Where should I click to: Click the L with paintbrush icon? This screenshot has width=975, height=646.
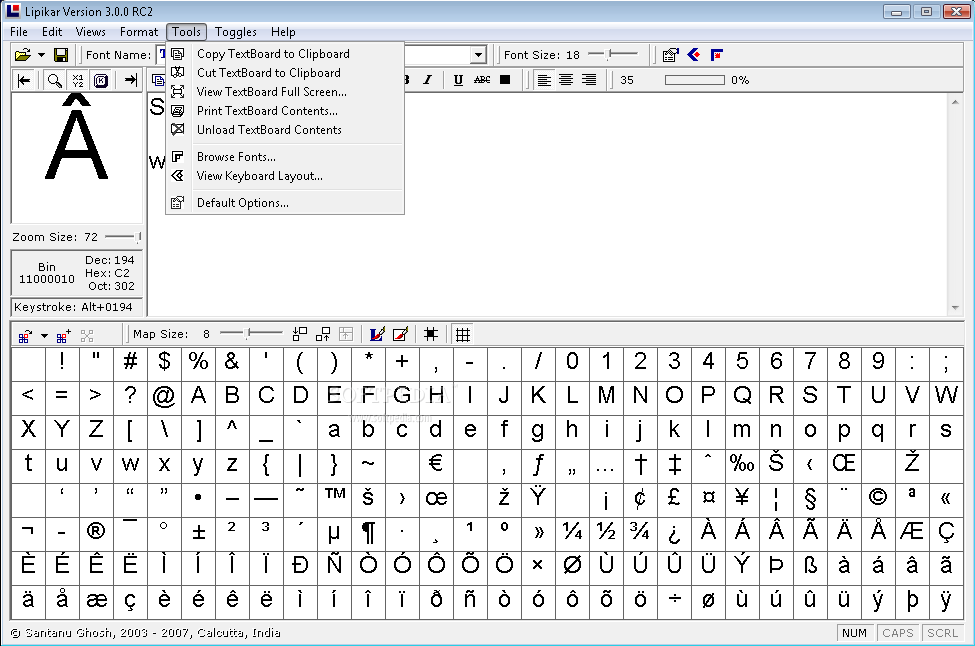(377, 335)
